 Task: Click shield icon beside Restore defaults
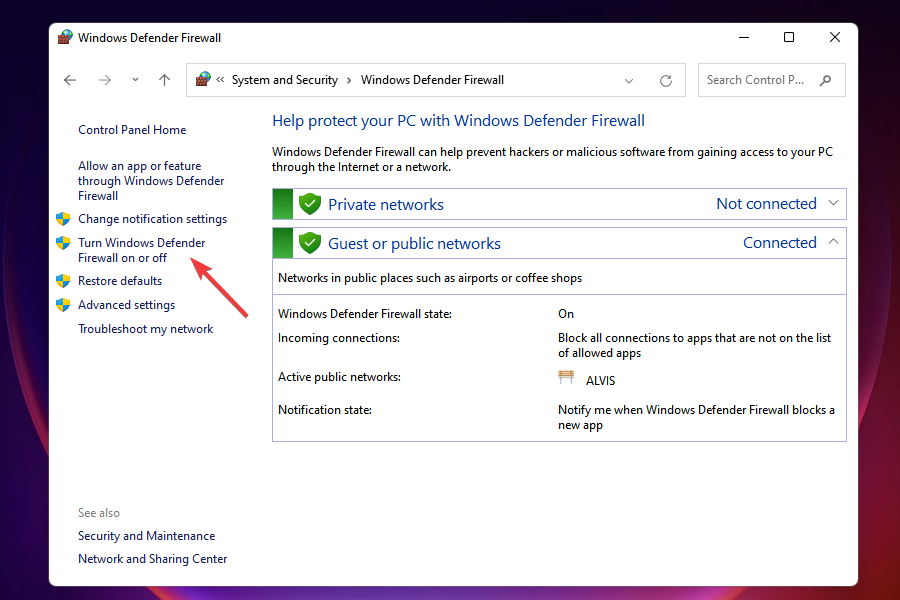(63, 281)
